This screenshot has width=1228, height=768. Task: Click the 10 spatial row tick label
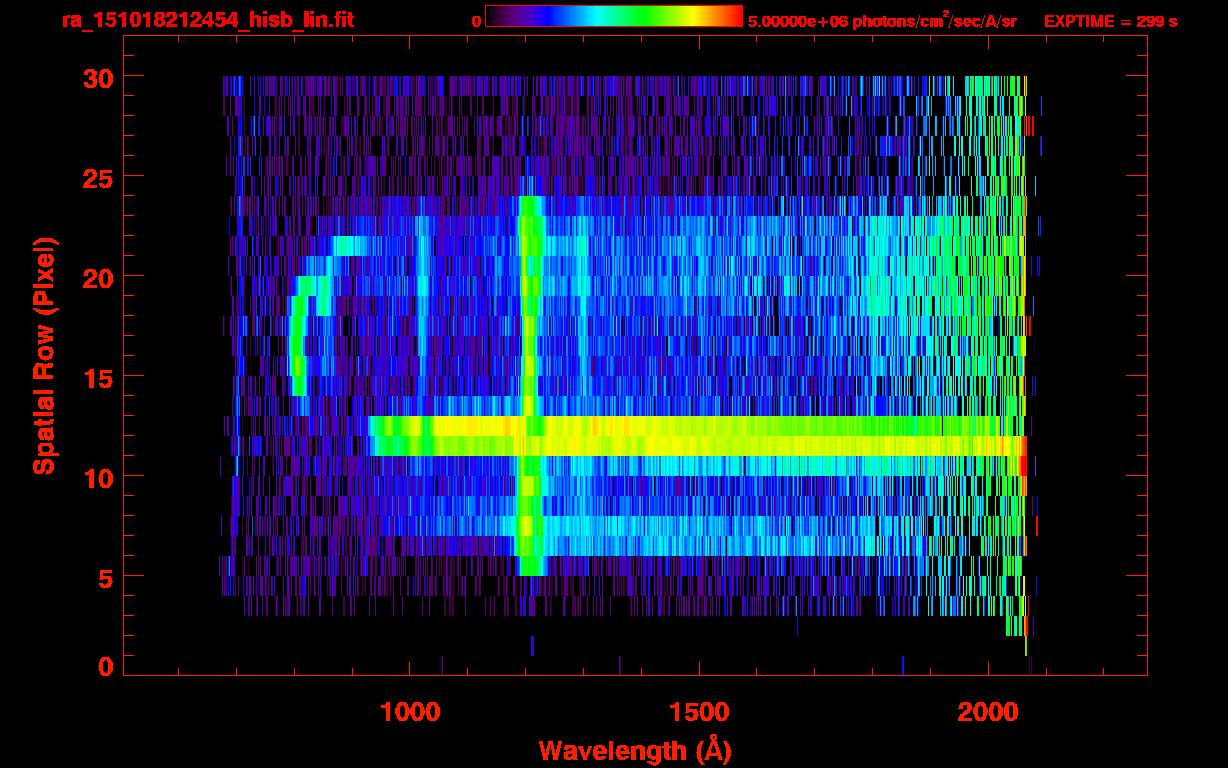[x=98, y=477]
